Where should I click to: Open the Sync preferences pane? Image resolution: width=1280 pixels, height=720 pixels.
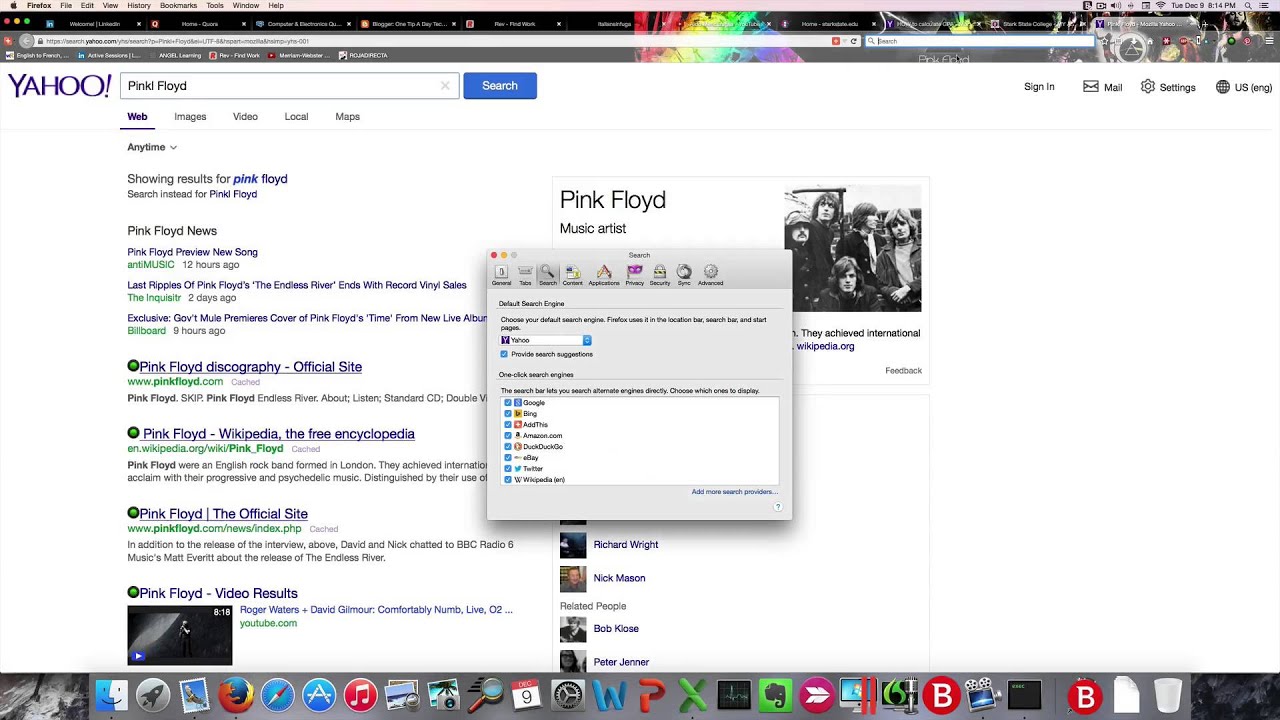[684, 275]
